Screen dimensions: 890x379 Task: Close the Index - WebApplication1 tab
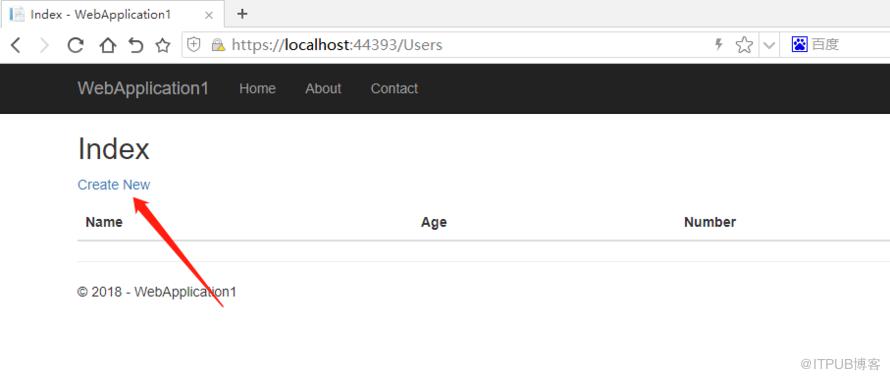208,15
